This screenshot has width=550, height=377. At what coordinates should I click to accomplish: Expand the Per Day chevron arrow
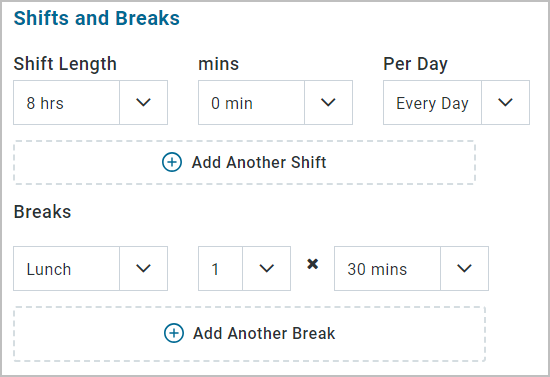[505, 102]
